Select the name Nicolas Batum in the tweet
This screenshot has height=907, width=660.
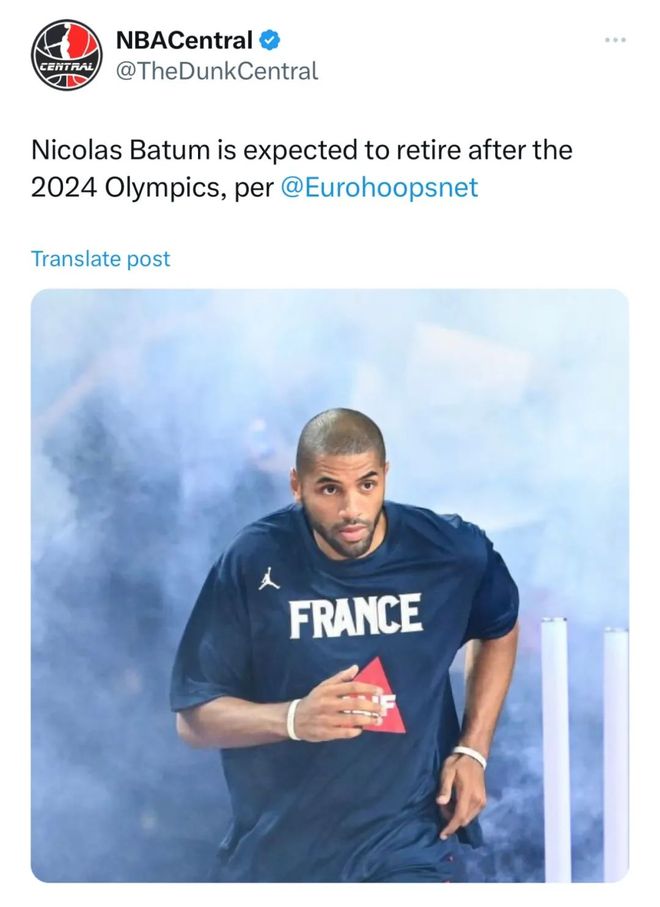point(120,150)
